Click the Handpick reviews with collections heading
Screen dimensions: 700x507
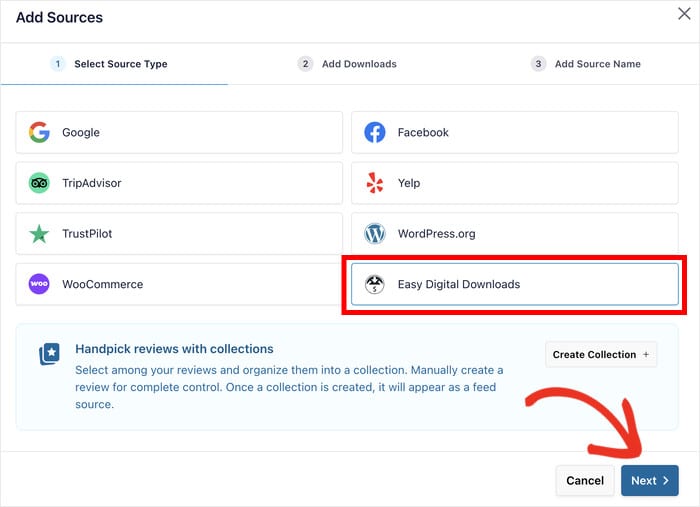point(174,349)
